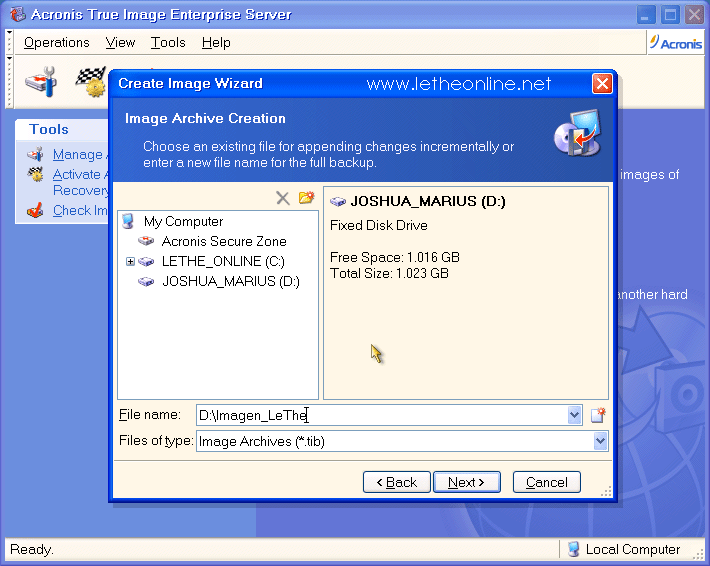Expand the LETHE_ONLINE (C:) tree node
Viewport: 710px width, 566px height.
[x=130, y=261]
